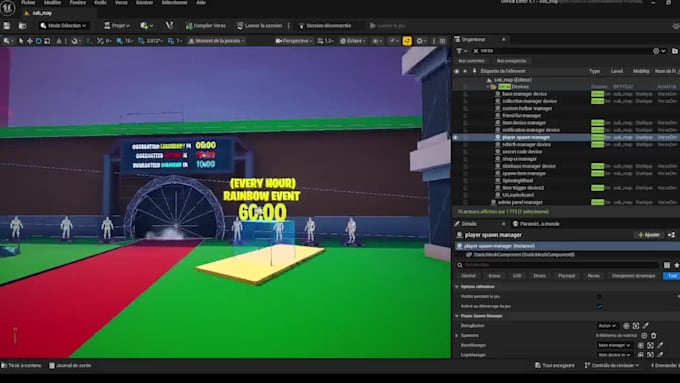Select rebirth manager device row

coord(526,144)
